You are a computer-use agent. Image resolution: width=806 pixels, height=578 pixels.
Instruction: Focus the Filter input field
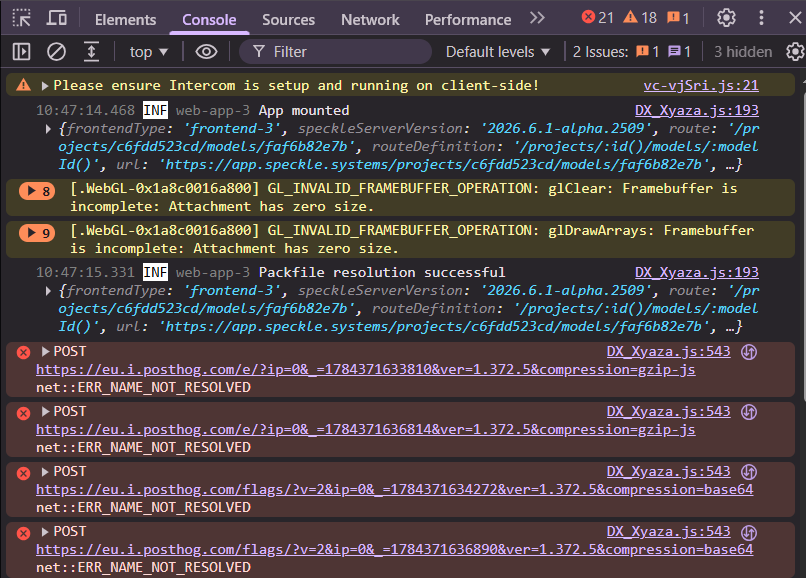click(336, 51)
